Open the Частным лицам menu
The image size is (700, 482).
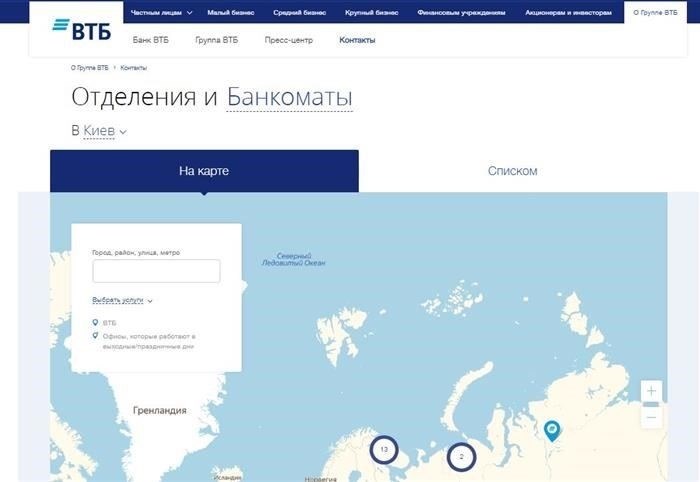coord(161,12)
